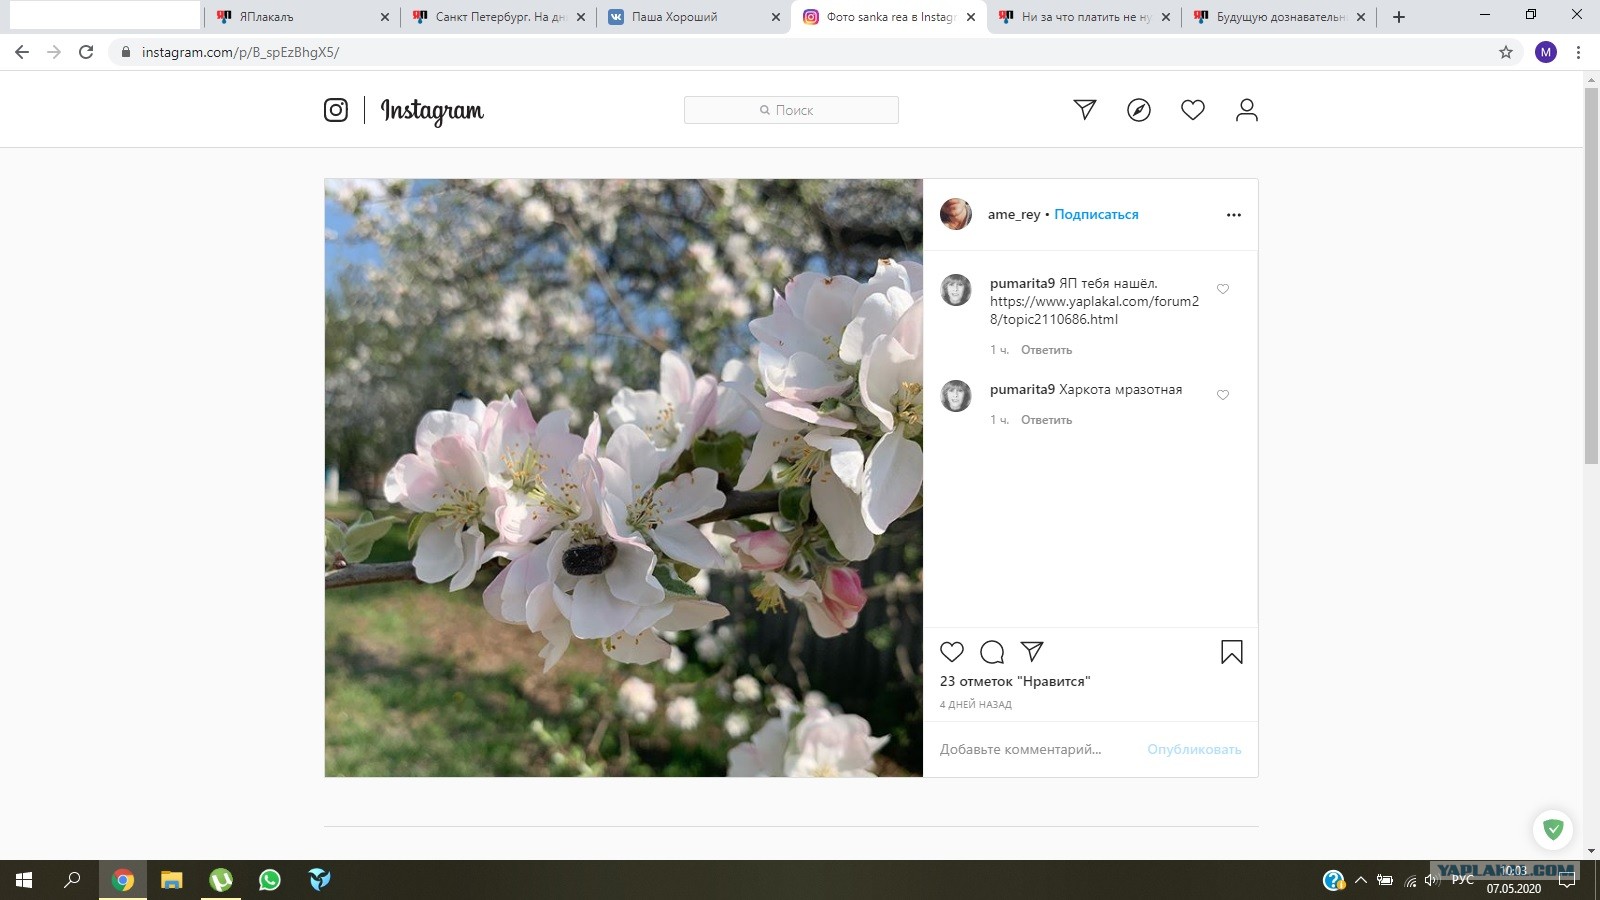Open the volume control in system tray
The width and height of the screenshot is (1600, 900).
[x=1431, y=880]
